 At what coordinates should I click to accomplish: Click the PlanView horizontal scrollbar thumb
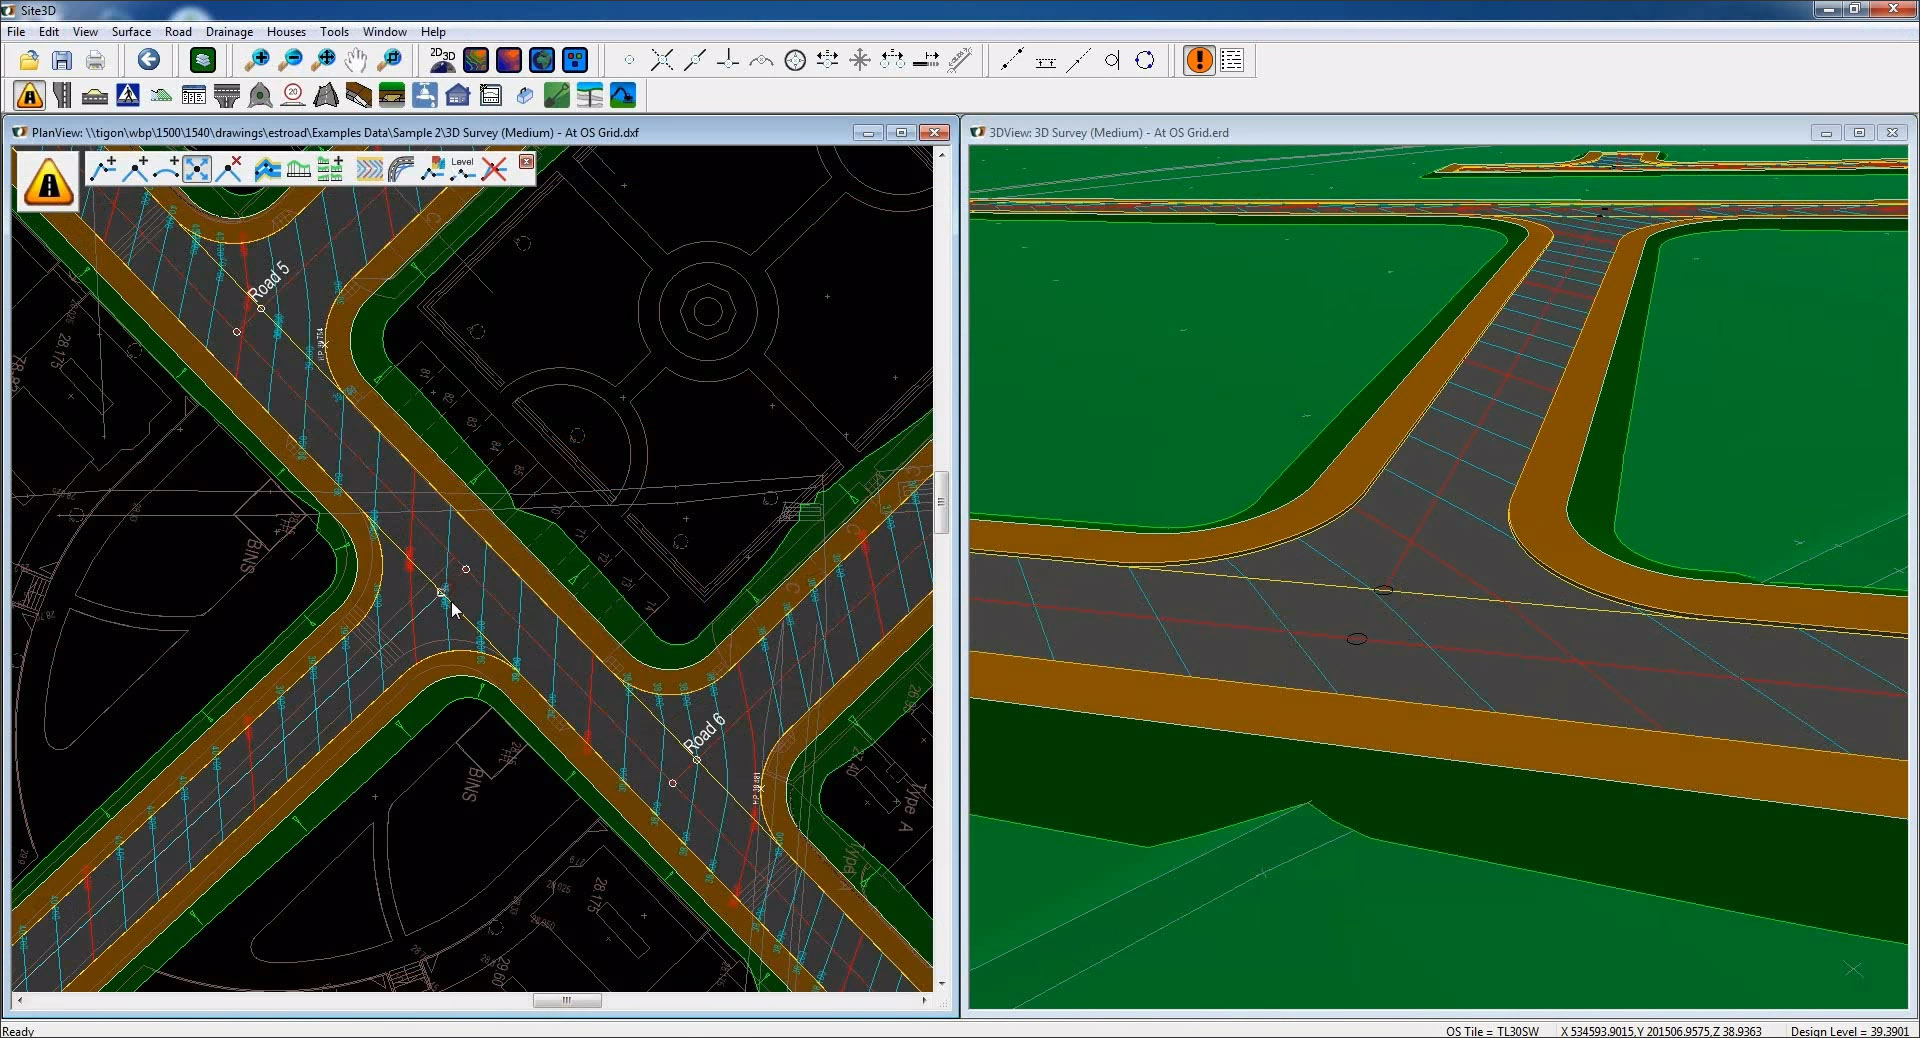[x=566, y=1000]
